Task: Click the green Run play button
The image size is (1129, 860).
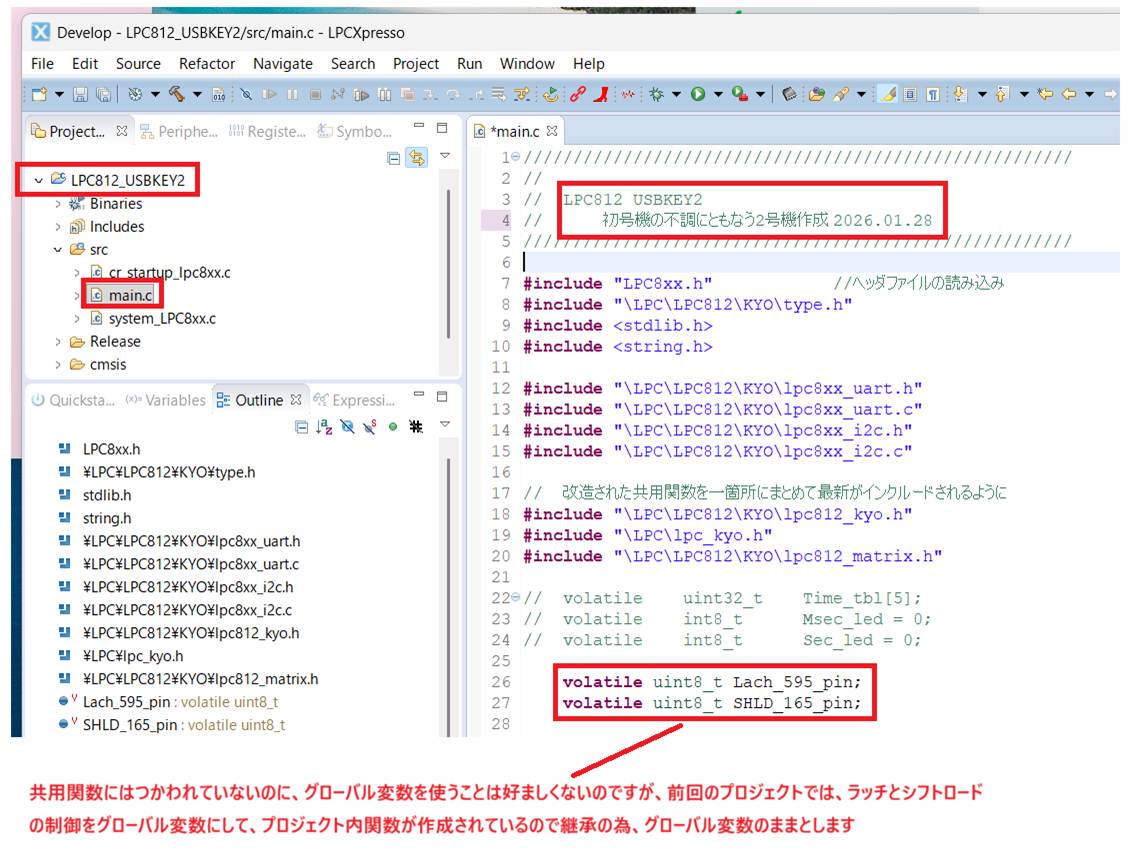Action: pyautogui.click(x=698, y=94)
